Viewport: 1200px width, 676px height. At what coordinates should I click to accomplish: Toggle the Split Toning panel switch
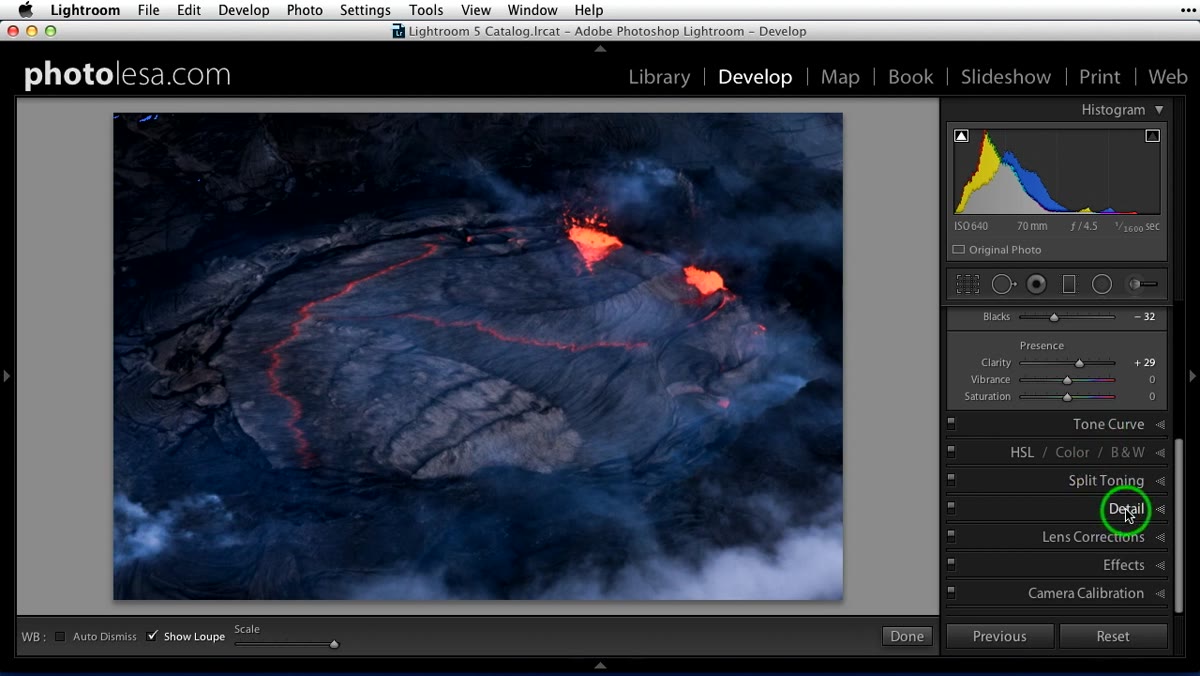pos(951,481)
